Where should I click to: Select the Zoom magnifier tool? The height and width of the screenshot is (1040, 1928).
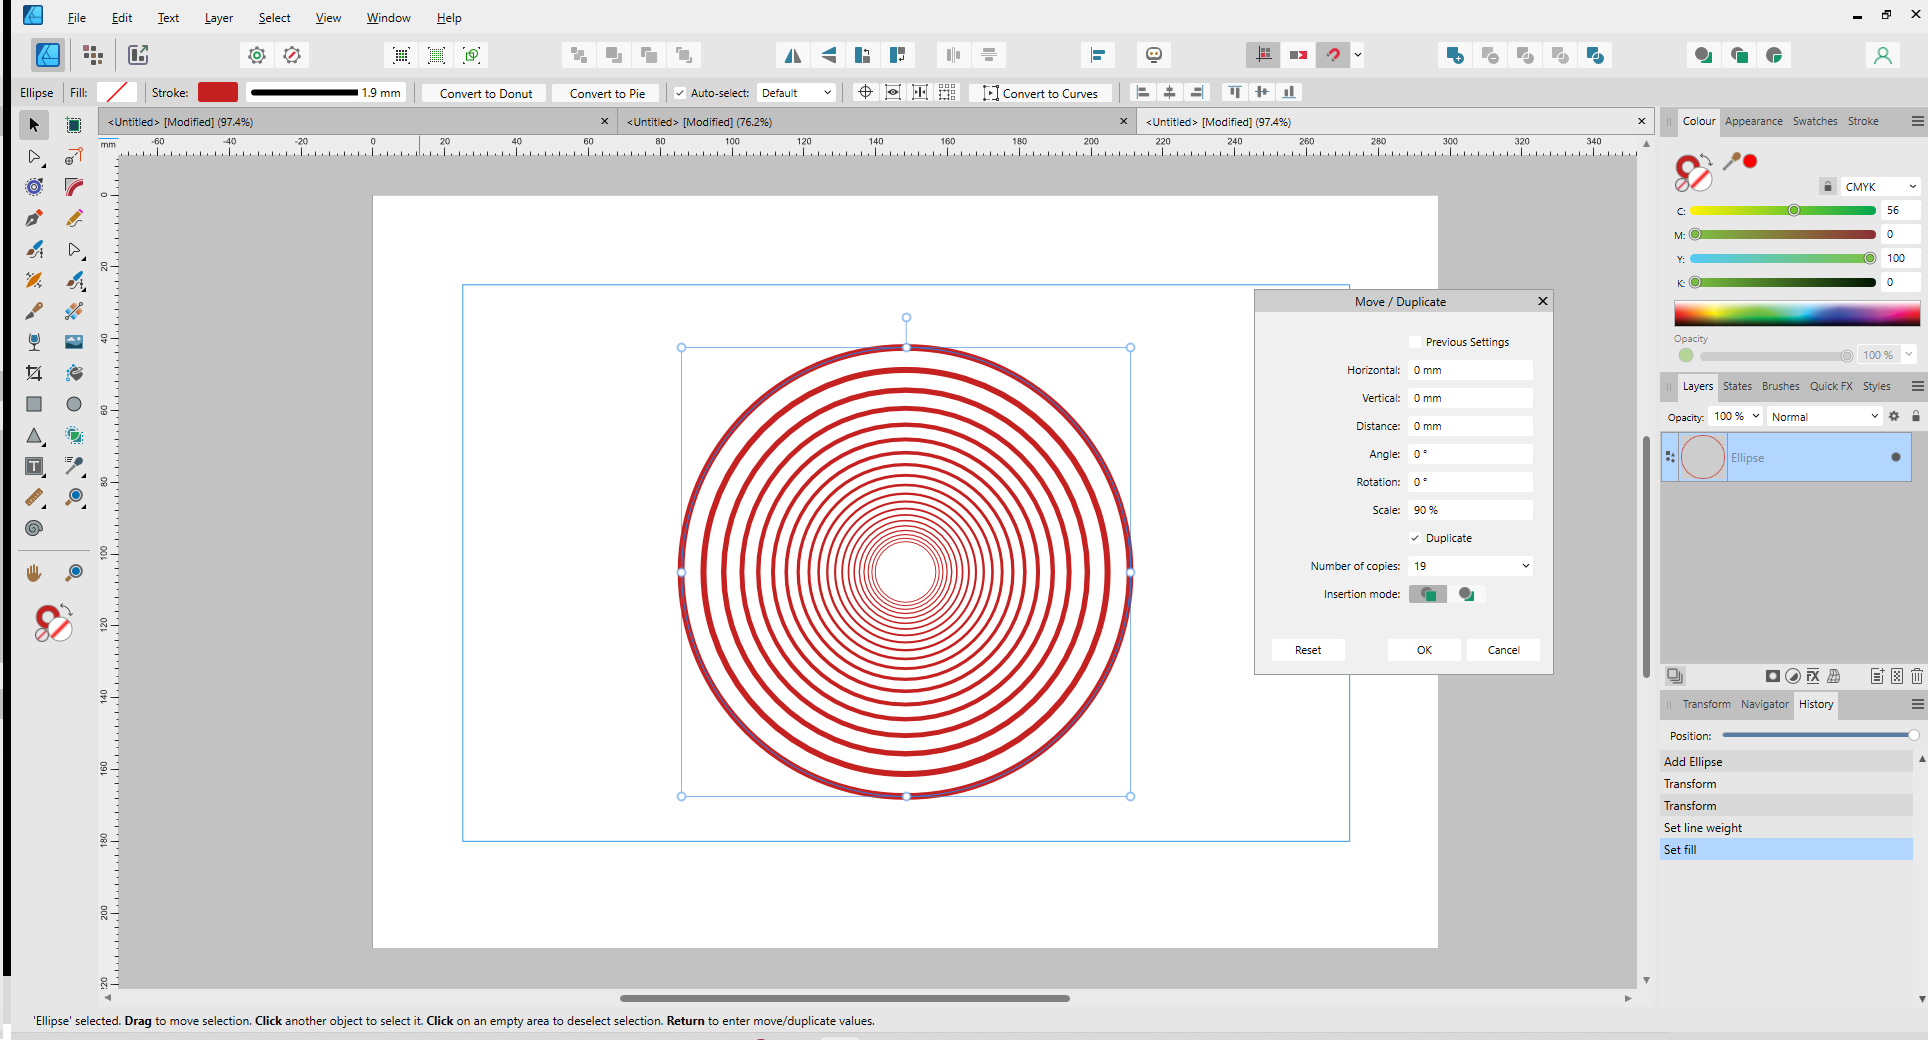(74, 572)
